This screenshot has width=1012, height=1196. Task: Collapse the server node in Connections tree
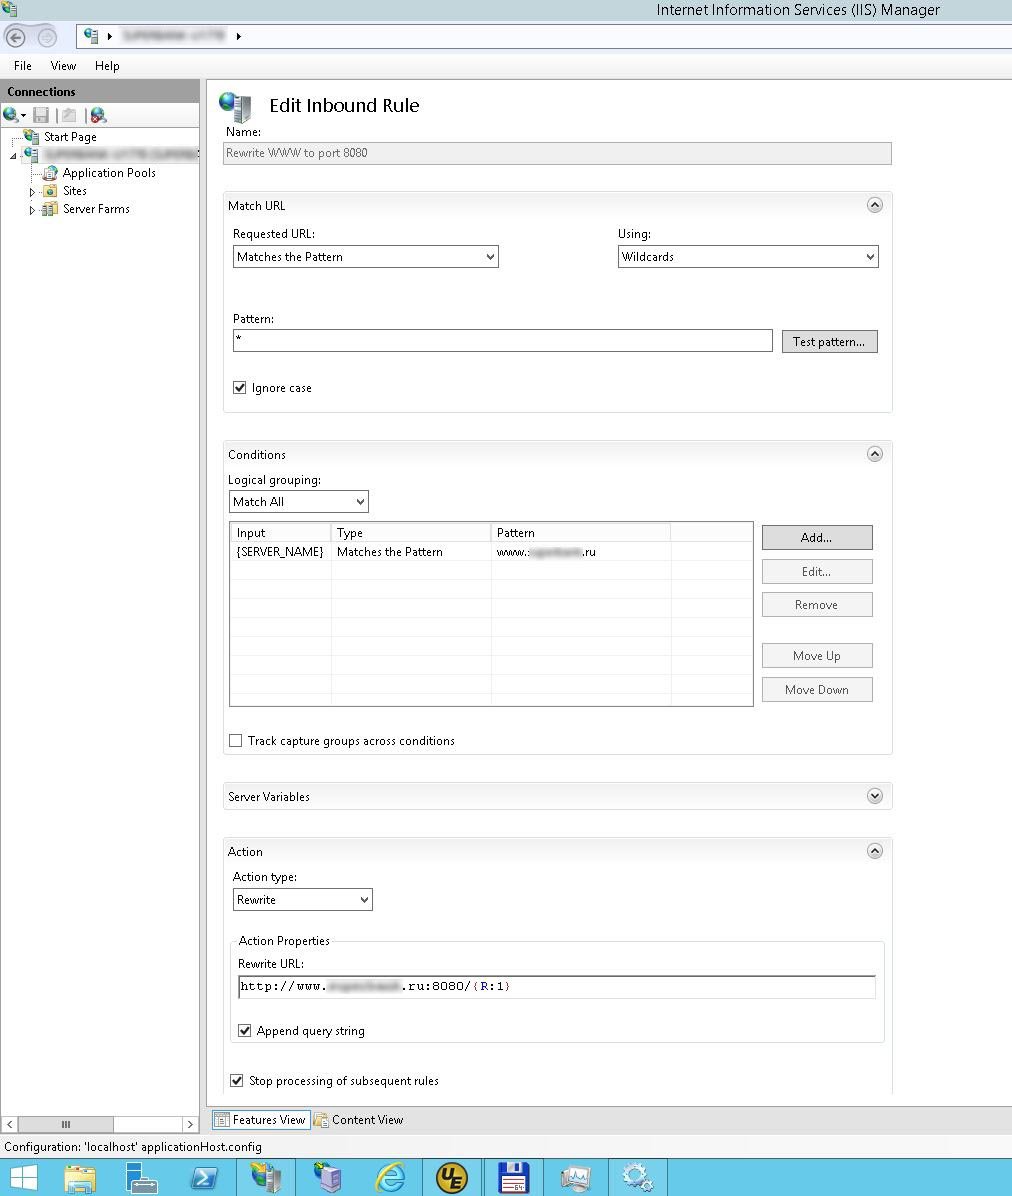point(13,156)
